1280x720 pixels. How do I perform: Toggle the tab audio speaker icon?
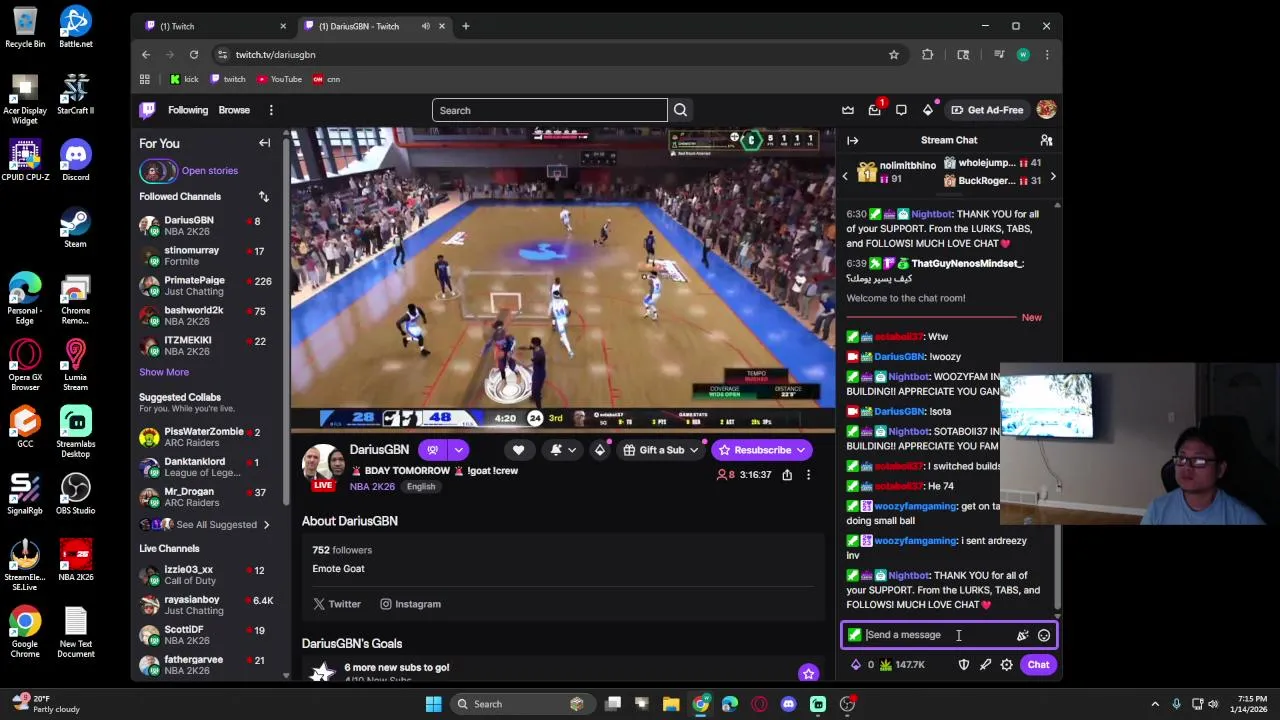coord(426,26)
